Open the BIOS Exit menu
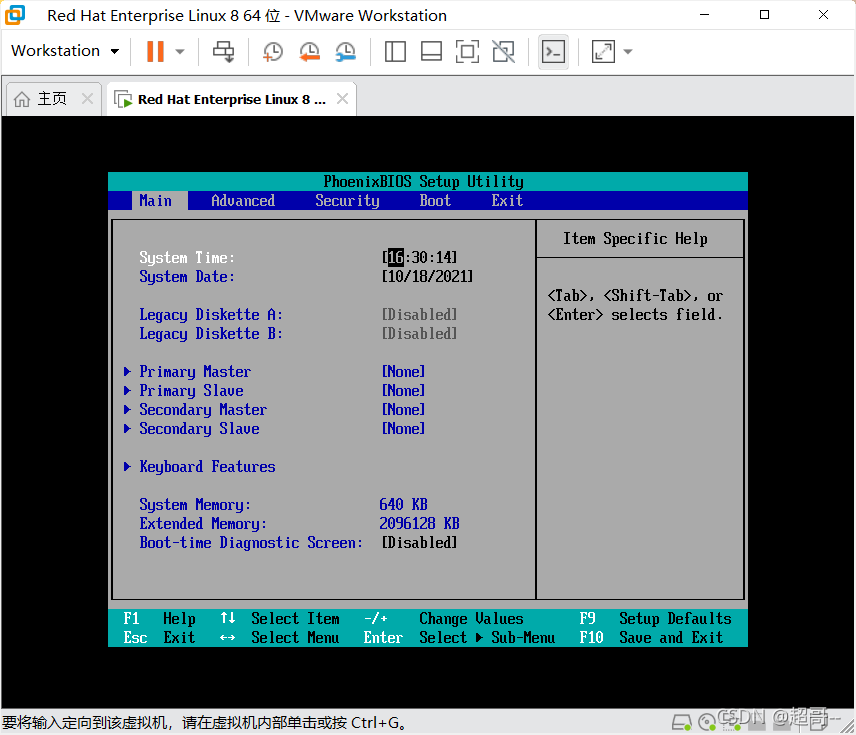Screen dimensions: 856x735 [507, 201]
